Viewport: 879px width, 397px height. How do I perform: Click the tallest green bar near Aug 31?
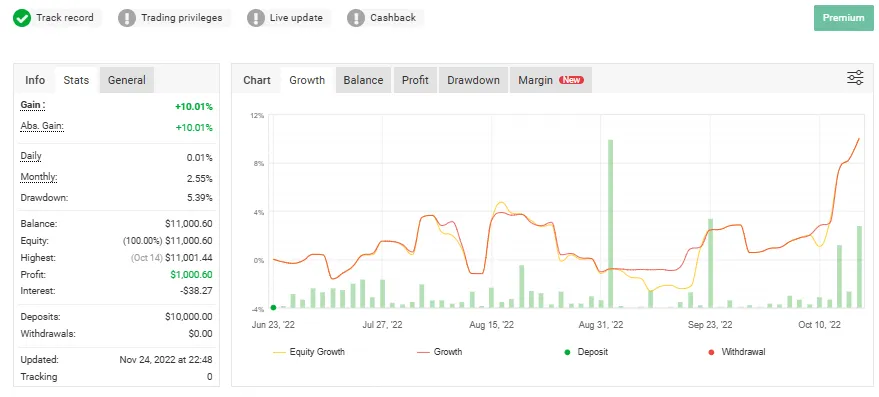610,223
